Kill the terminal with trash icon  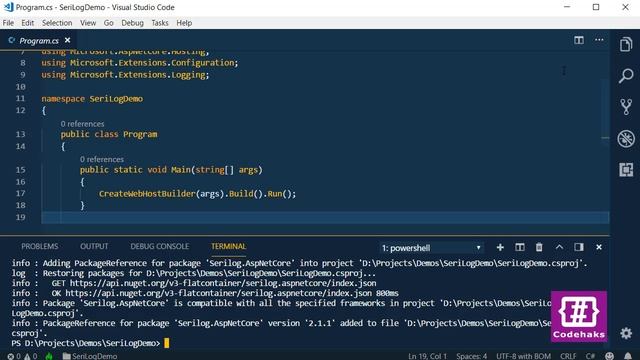coord(539,247)
